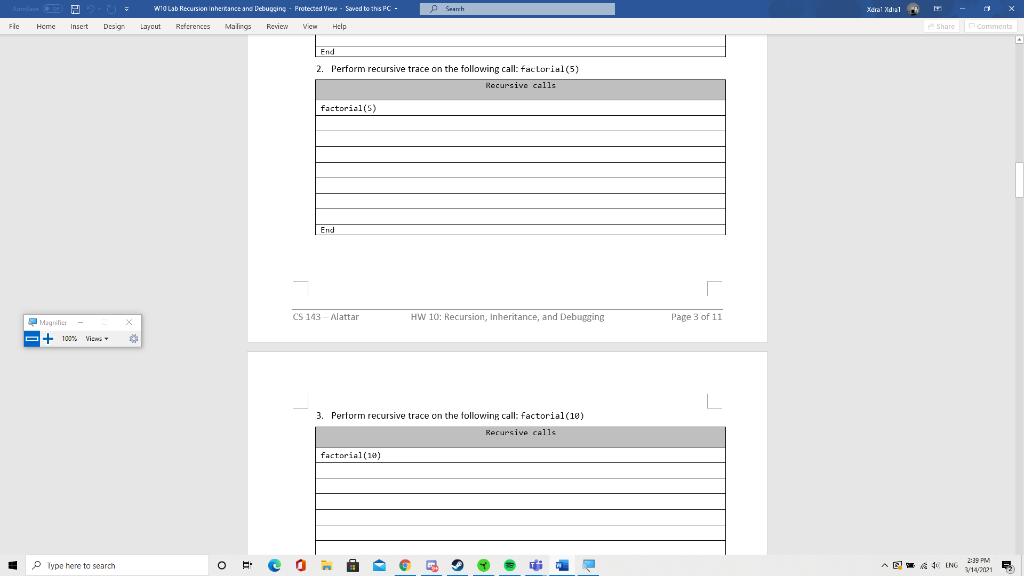Click the Undo icon

92,8
